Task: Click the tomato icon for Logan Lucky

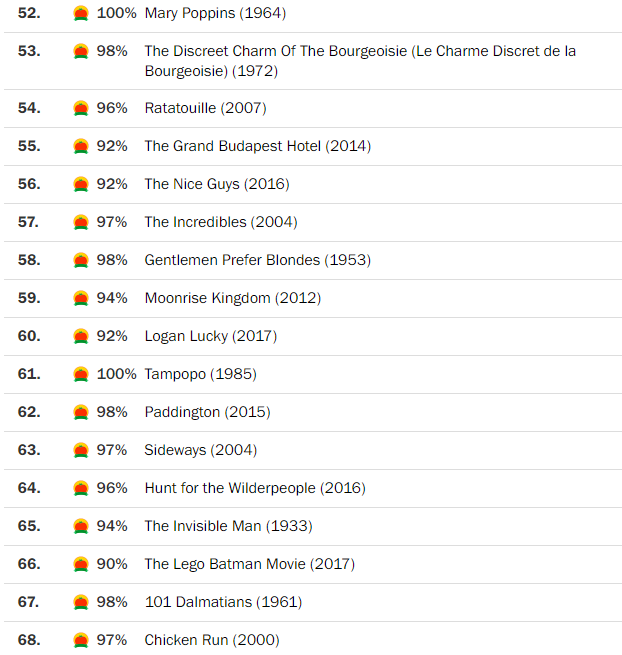Action: [x=81, y=336]
